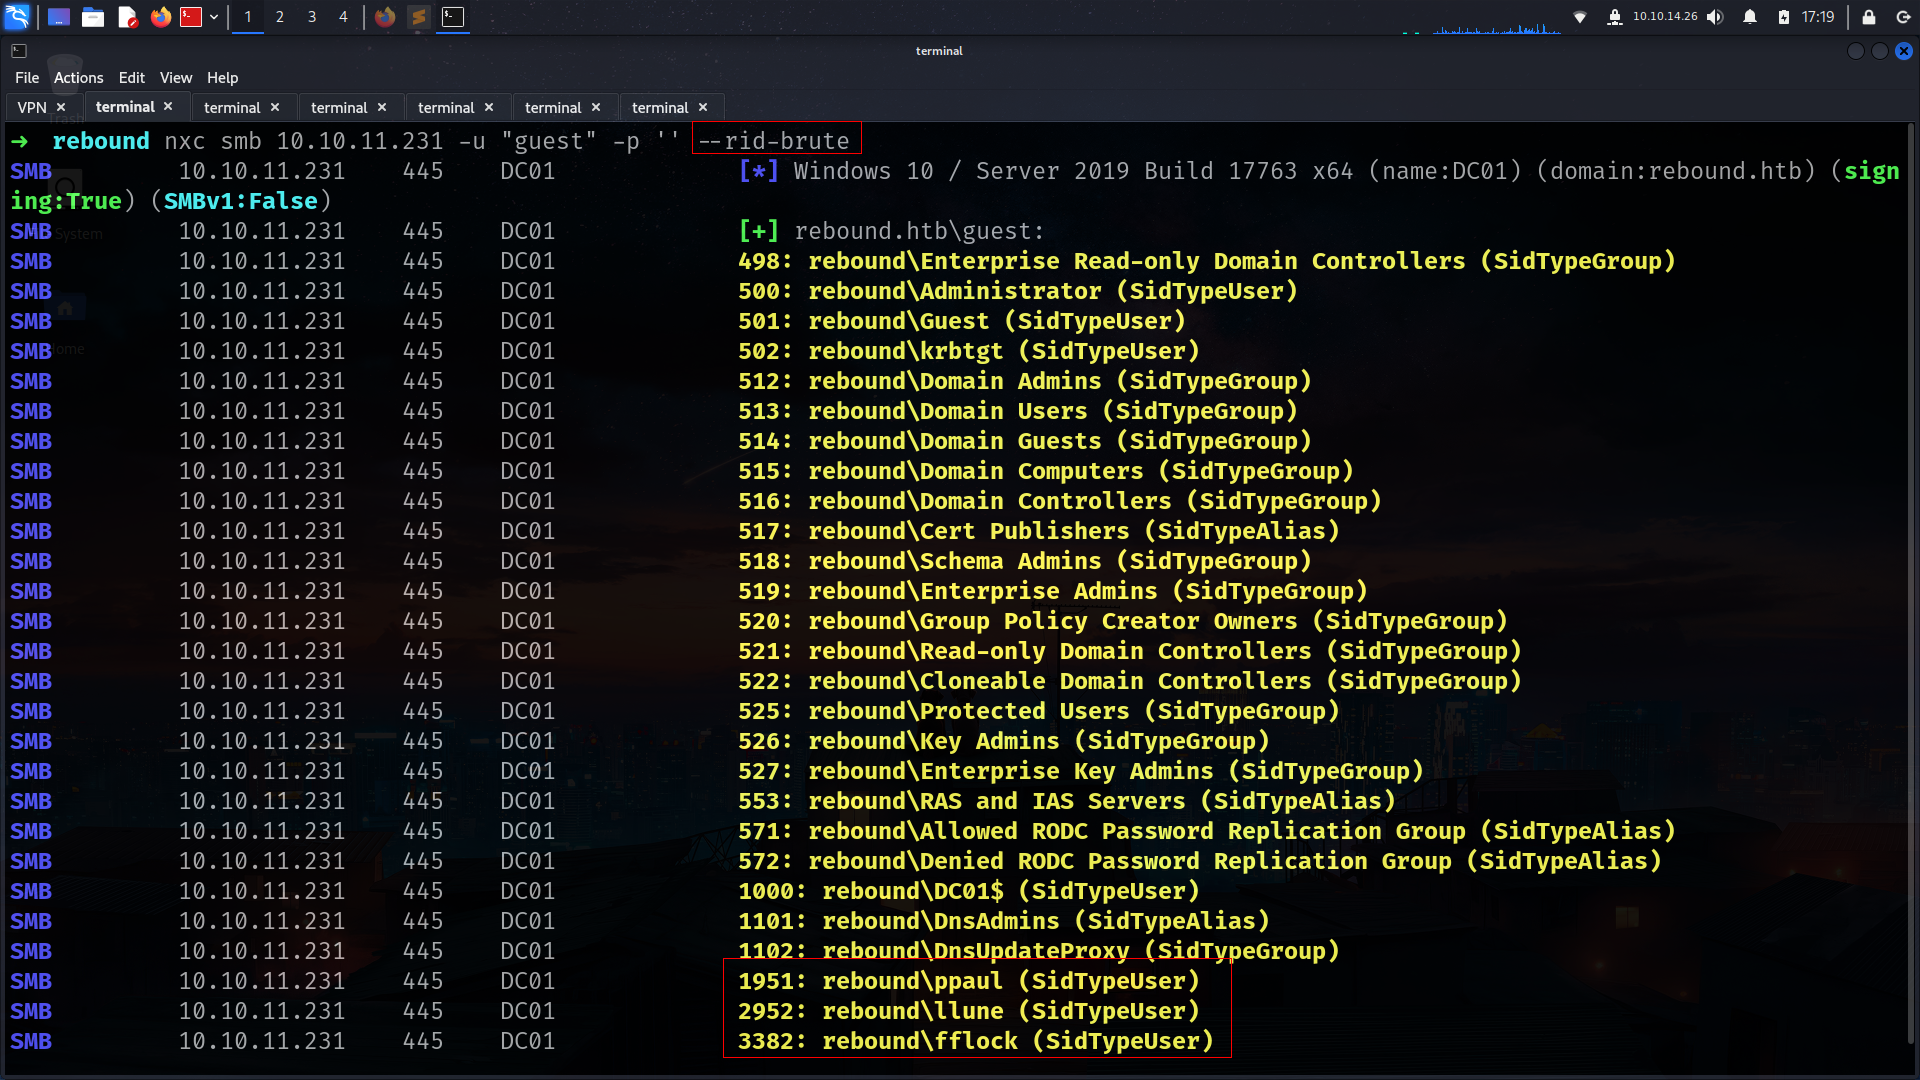Click the rebound\llune (SidTypeUser) entry
The image size is (1920, 1080).
coord(969,1011)
